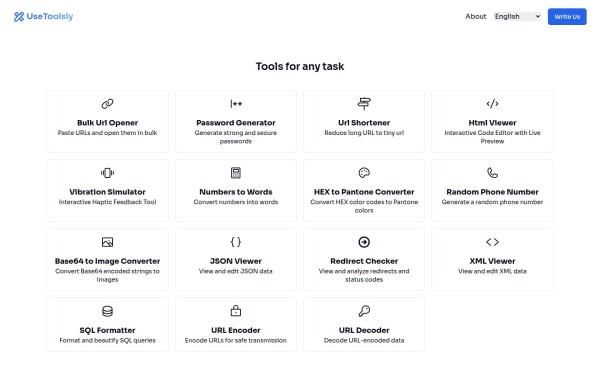Click the Random Phone Number handset icon
600x375 pixels.
492,173
